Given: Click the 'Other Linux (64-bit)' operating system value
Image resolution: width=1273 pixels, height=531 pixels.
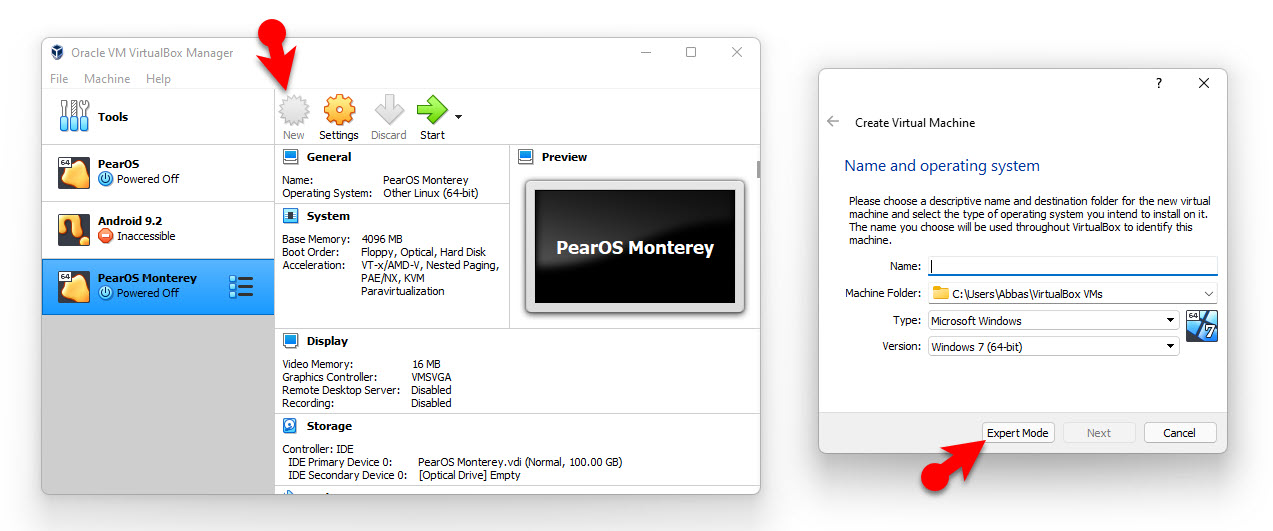Looking at the screenshot, I should [x=431, y=193].
